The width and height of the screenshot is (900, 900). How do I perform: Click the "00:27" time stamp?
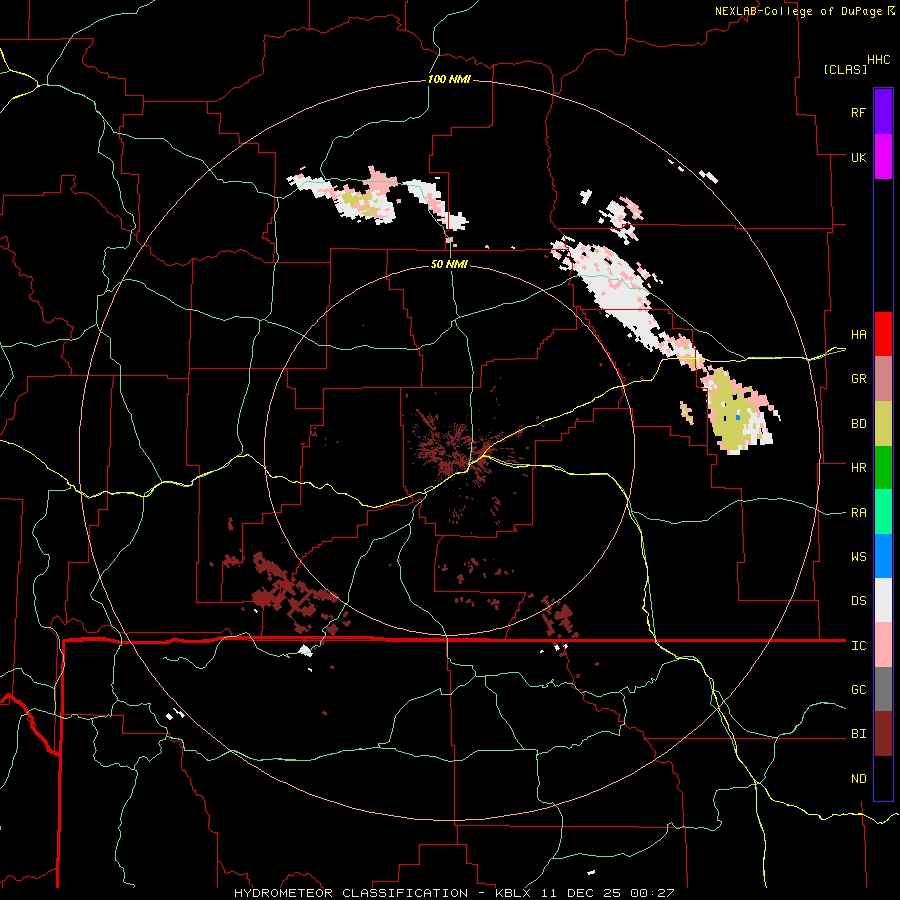coord(652,893)
